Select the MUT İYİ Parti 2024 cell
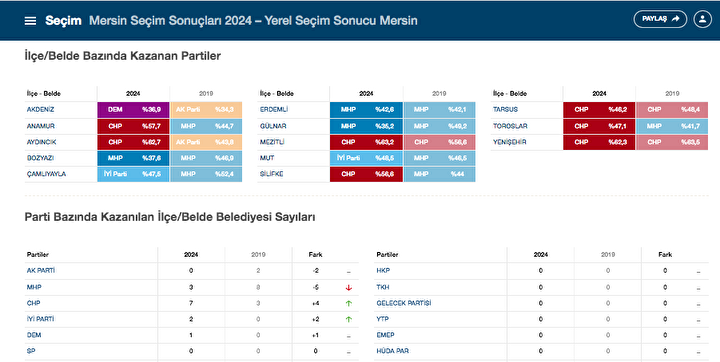Image resolution: width=720 pixels, height=362 pixels. coord(366,158)
